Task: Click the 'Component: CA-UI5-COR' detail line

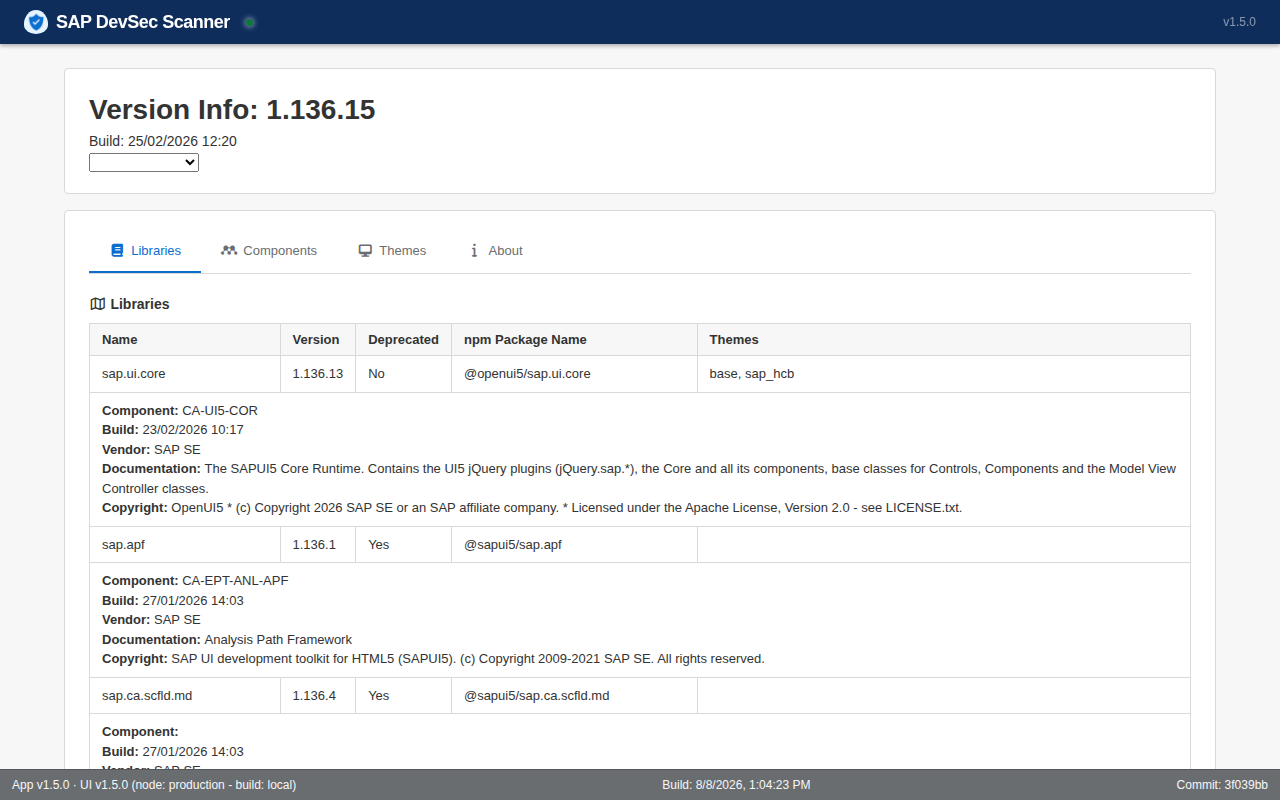Action: 180,410
